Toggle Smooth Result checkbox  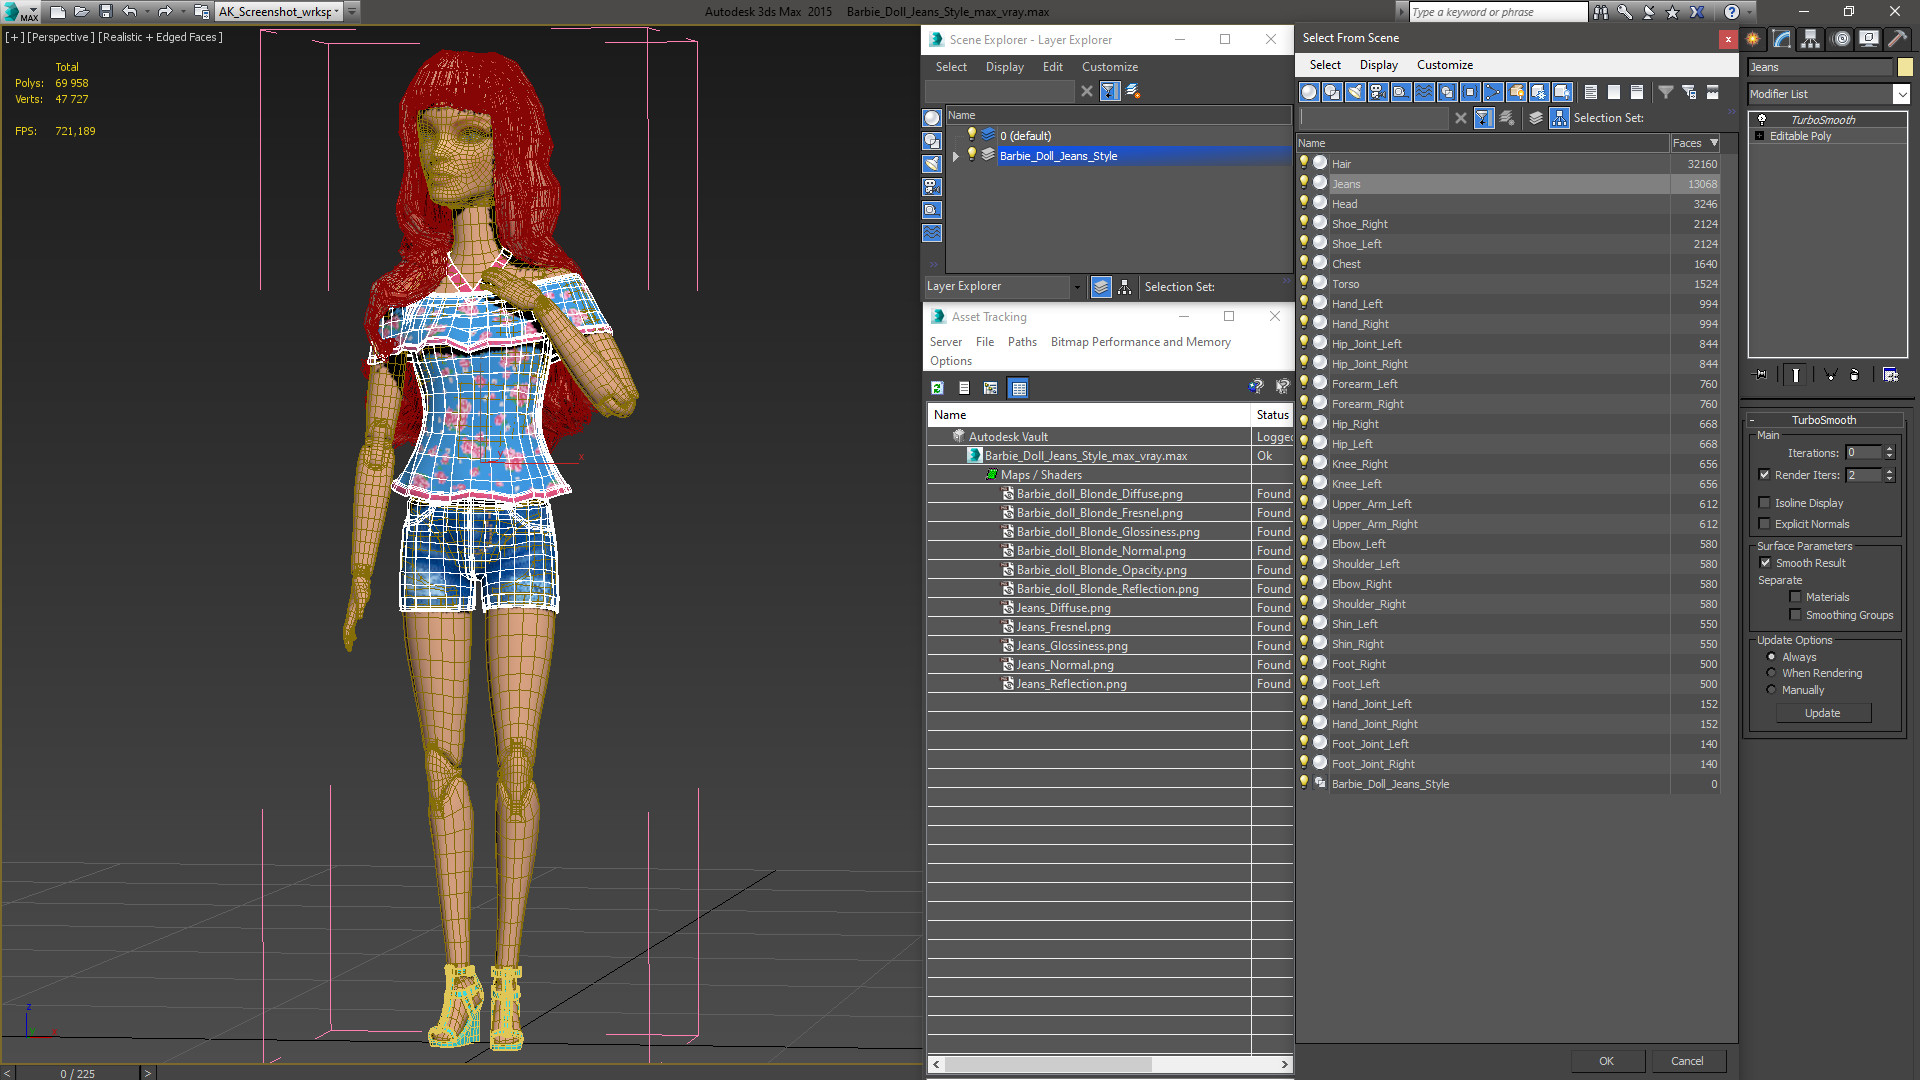1766,563
